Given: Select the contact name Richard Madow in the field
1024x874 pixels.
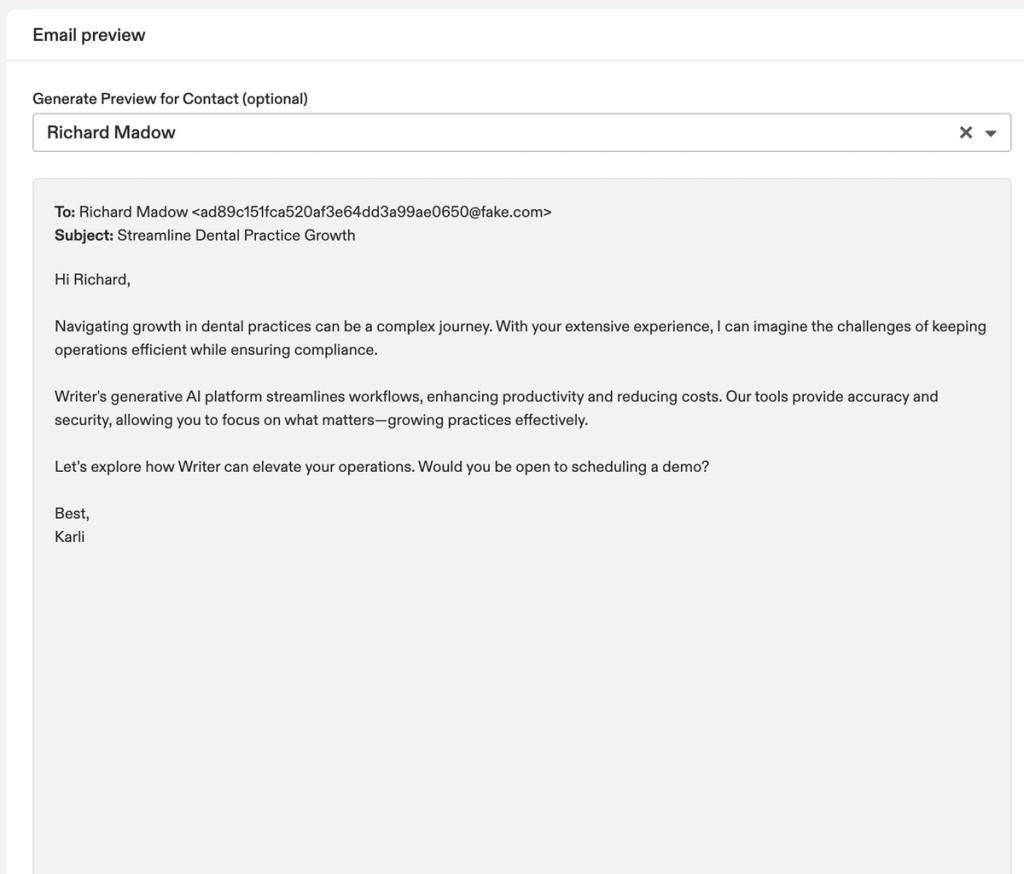Looking at the screenshot, I should tap(112, 130).
